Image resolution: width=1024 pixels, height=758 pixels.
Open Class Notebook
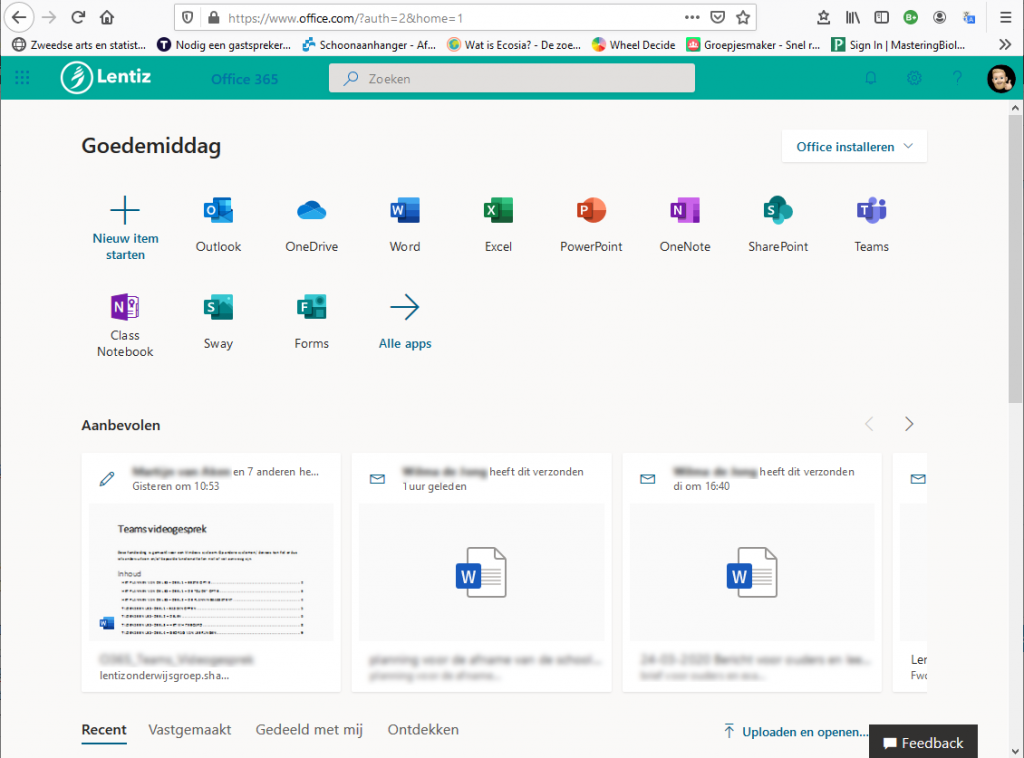[x=125, y=325]
